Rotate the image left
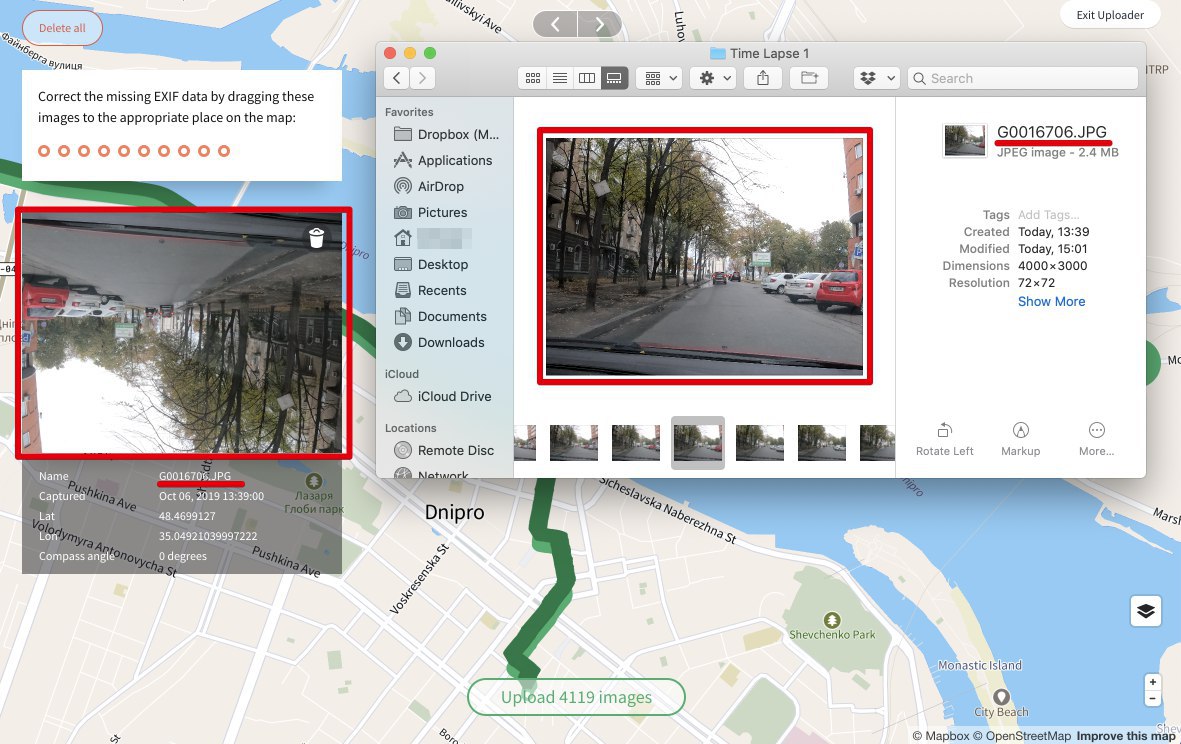 (944, 440)
